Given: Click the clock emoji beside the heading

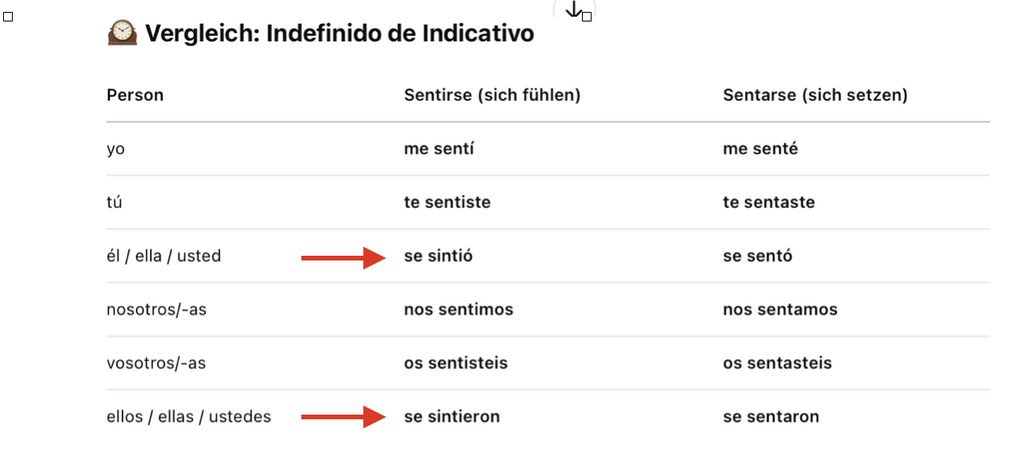Looking at the screenshot, I should [122, 32].
